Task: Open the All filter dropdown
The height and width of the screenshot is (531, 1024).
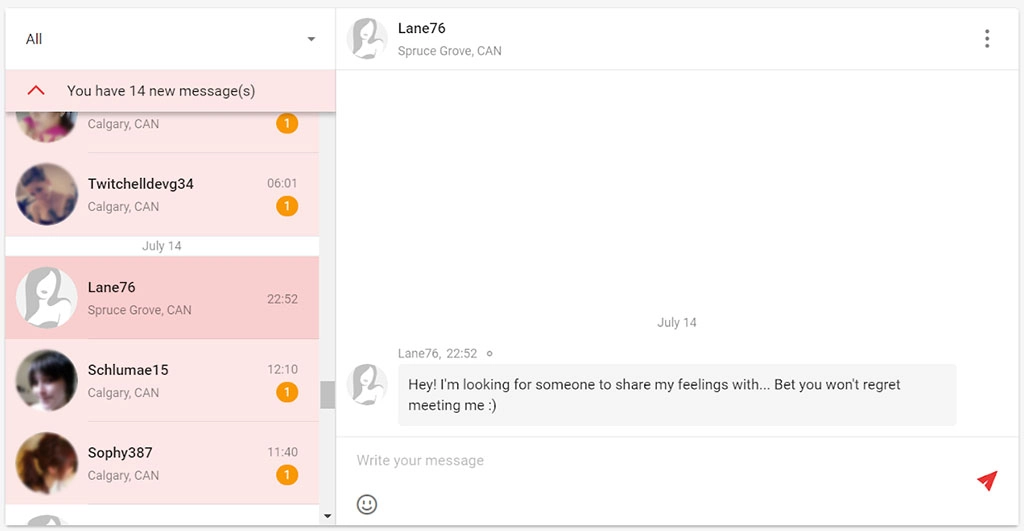Action: [x=170, y=39]
